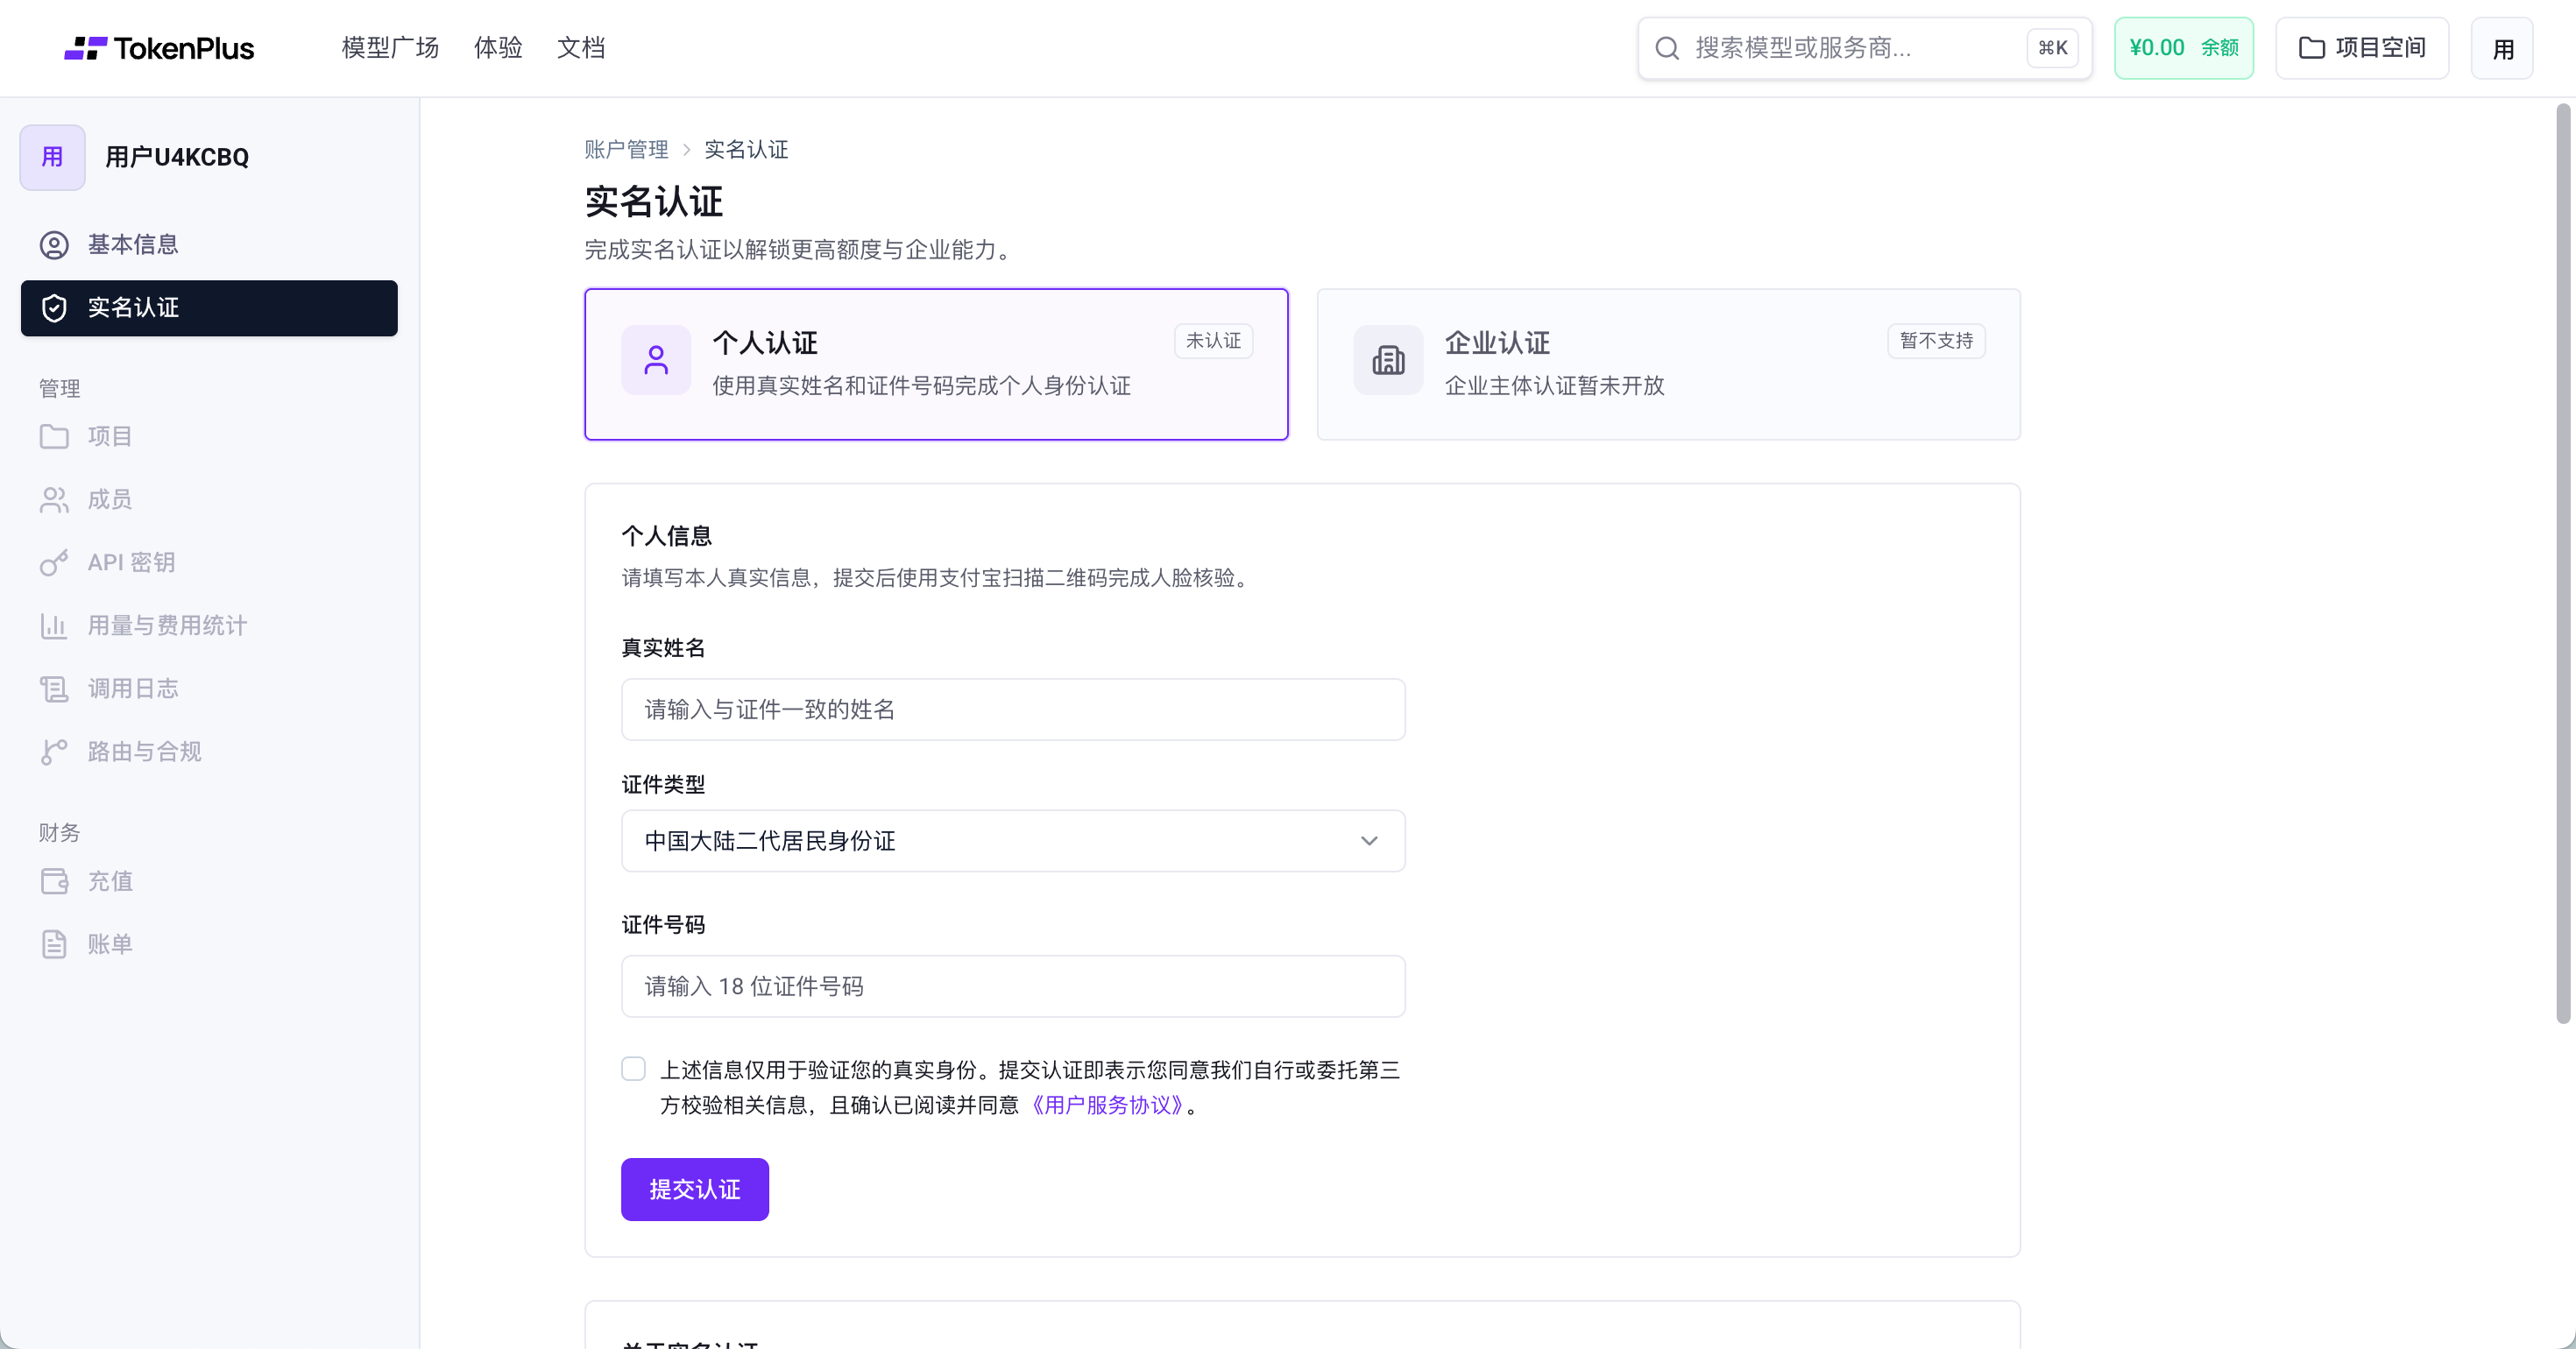Open 调用日志 in the sidebar
The height and width of the screenshot is (1349, 2576).
[x=209, y=689]
